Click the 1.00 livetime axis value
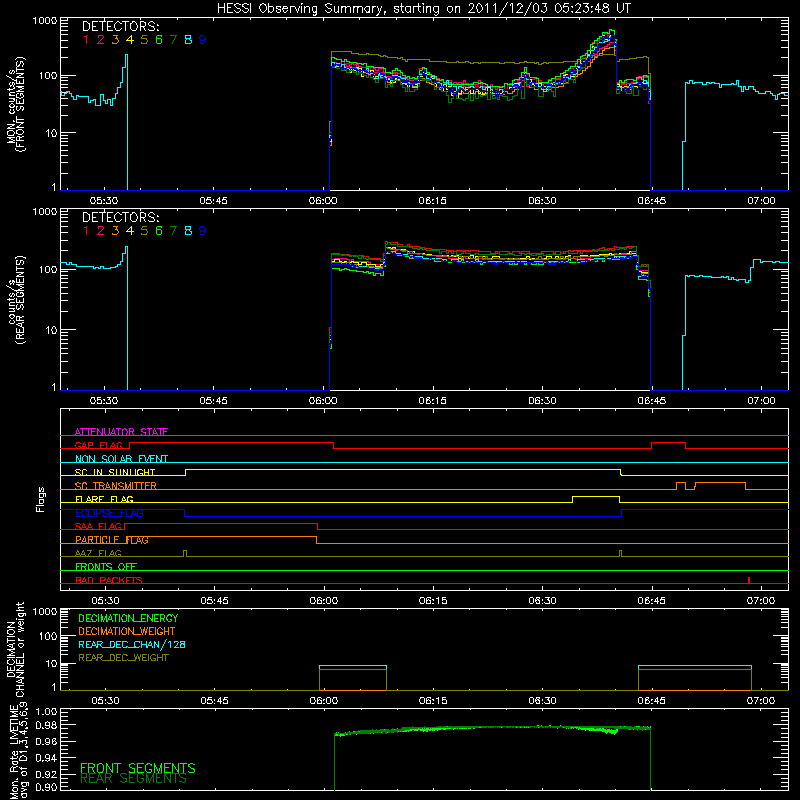The height and width of the screenshot is (800, 800). pos(46,712)
